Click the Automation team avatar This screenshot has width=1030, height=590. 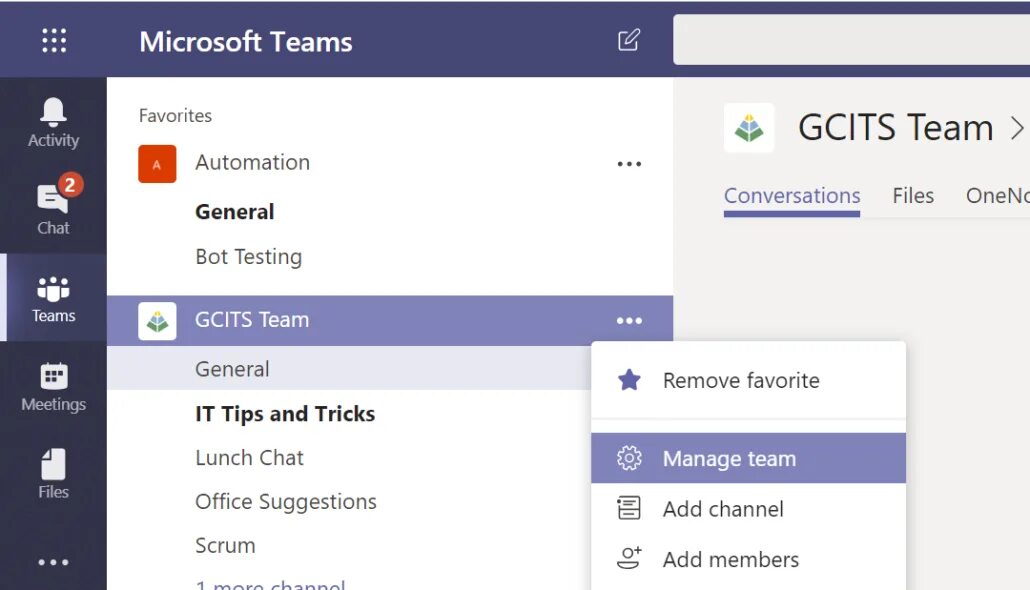pyautogui.click(x=157, y=164)
